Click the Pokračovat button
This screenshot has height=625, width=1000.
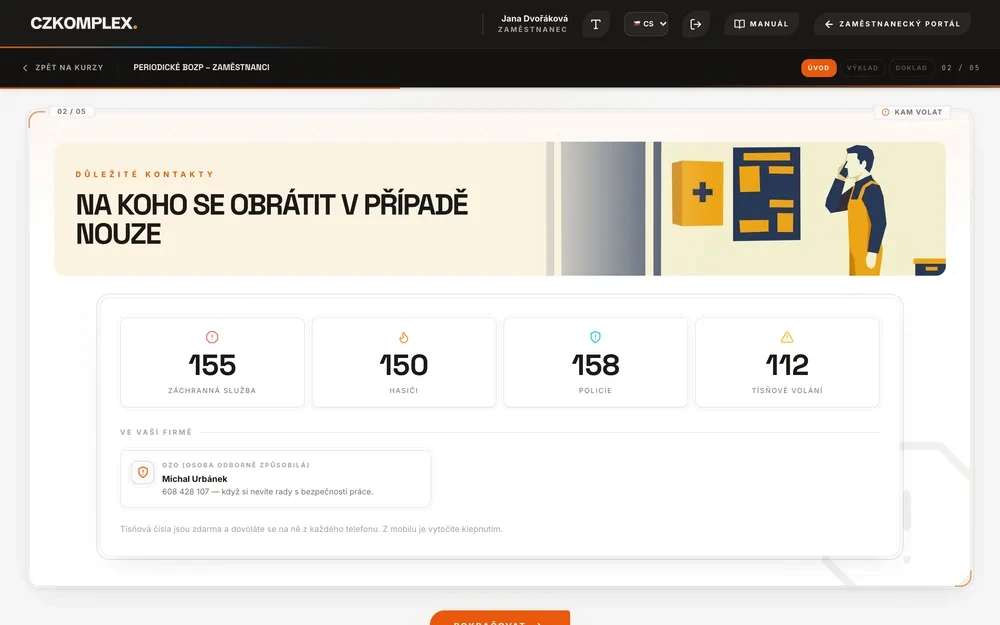[x=499, y=620]
